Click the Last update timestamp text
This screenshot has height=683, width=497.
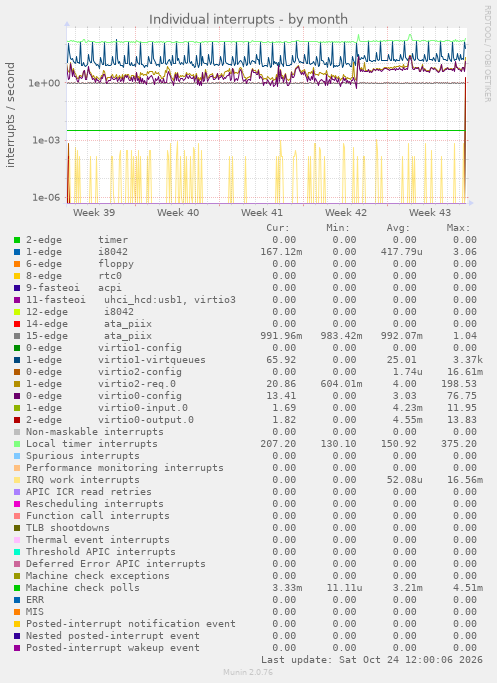coord(372,660)
